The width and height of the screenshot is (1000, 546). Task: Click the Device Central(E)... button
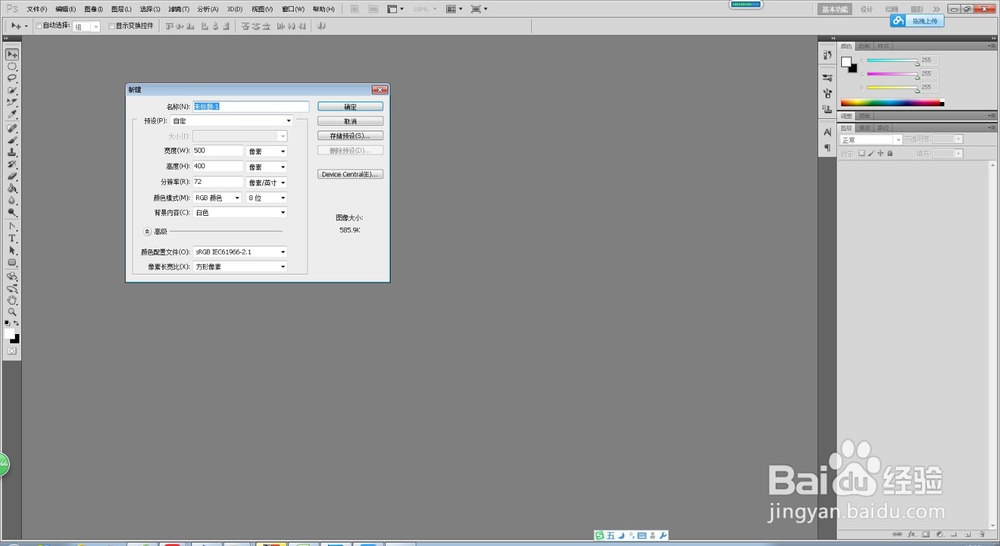tap(350, 174)
